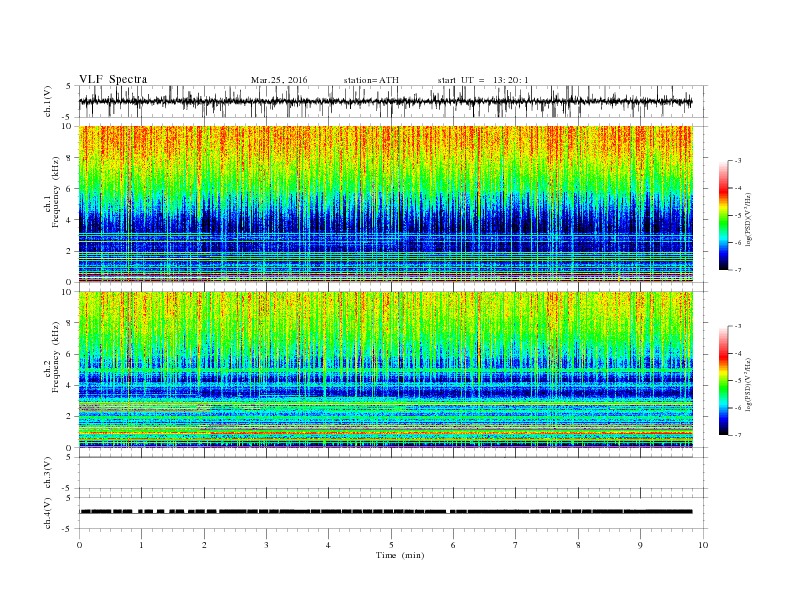Image resolution: width=792 pixels, height=612 pixels.
Task: Select the "start UT = 13:20:1" text
Action: [x=483, y=80]
